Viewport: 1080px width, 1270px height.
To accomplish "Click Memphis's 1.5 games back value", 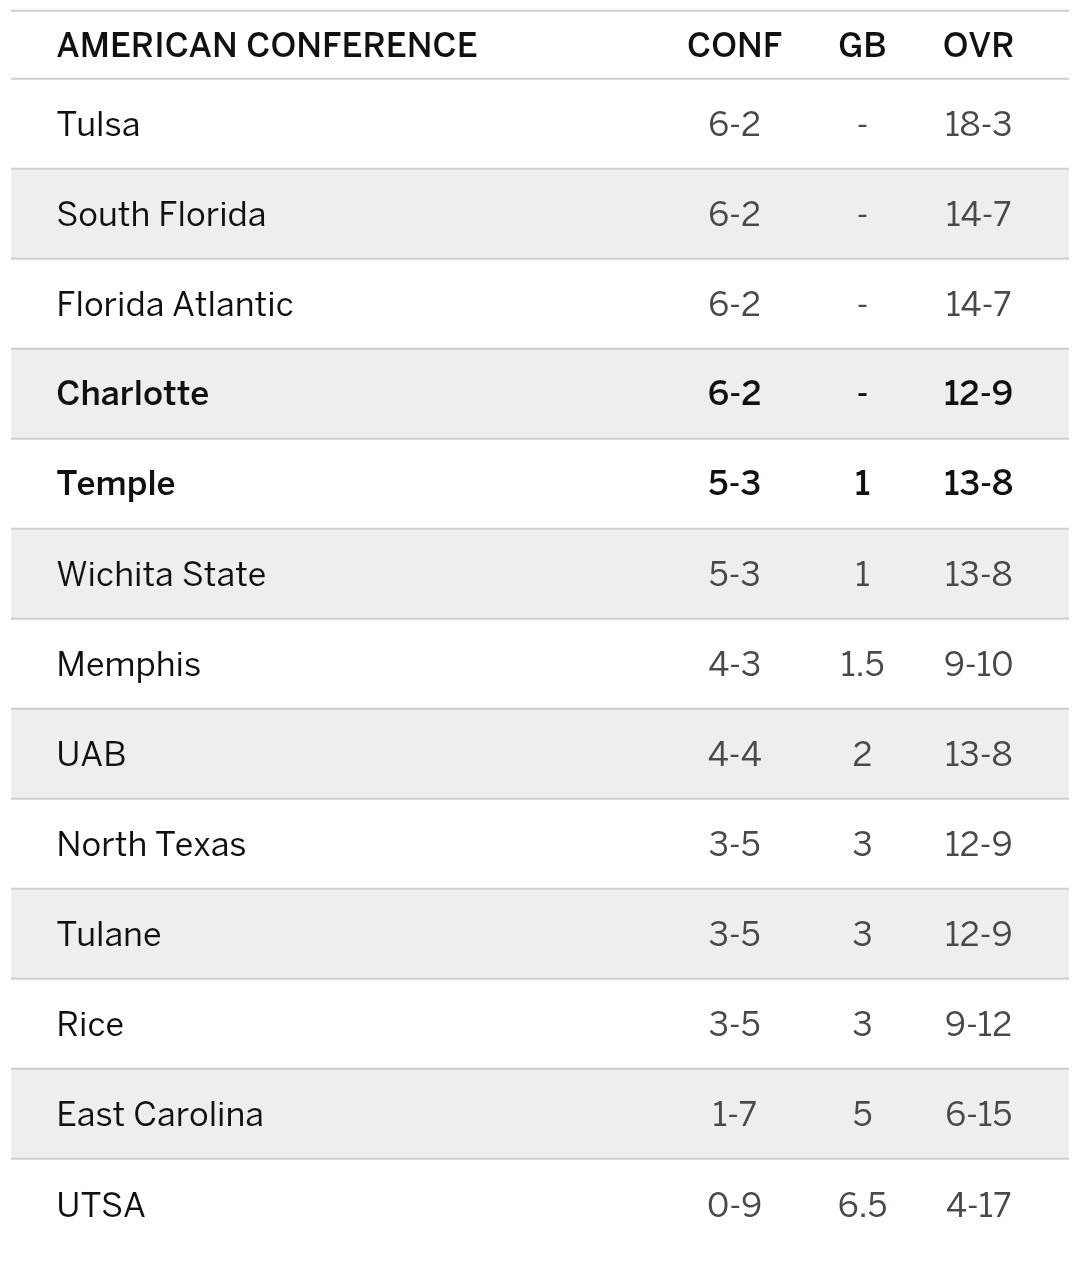I will [862, 664].
